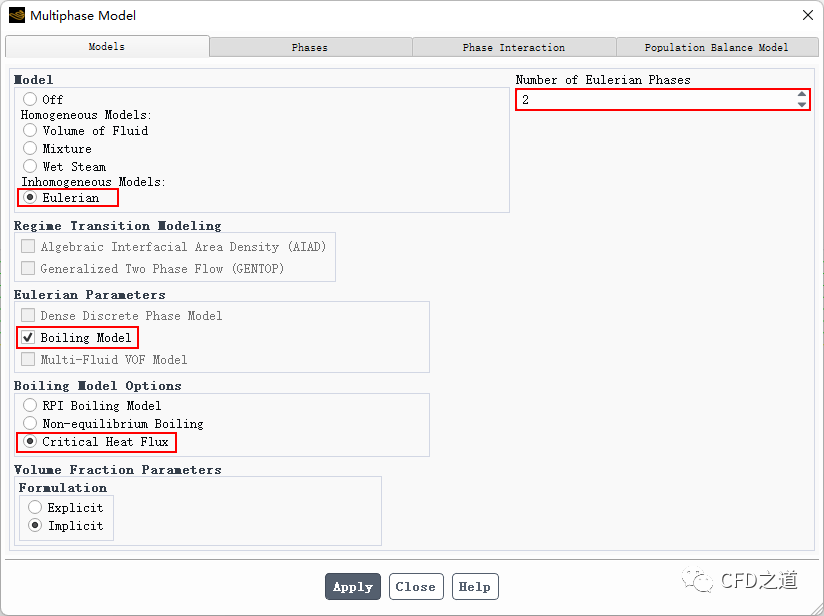
Task: Turn the multiphase model Off
Action: click(x=30, y=99)
